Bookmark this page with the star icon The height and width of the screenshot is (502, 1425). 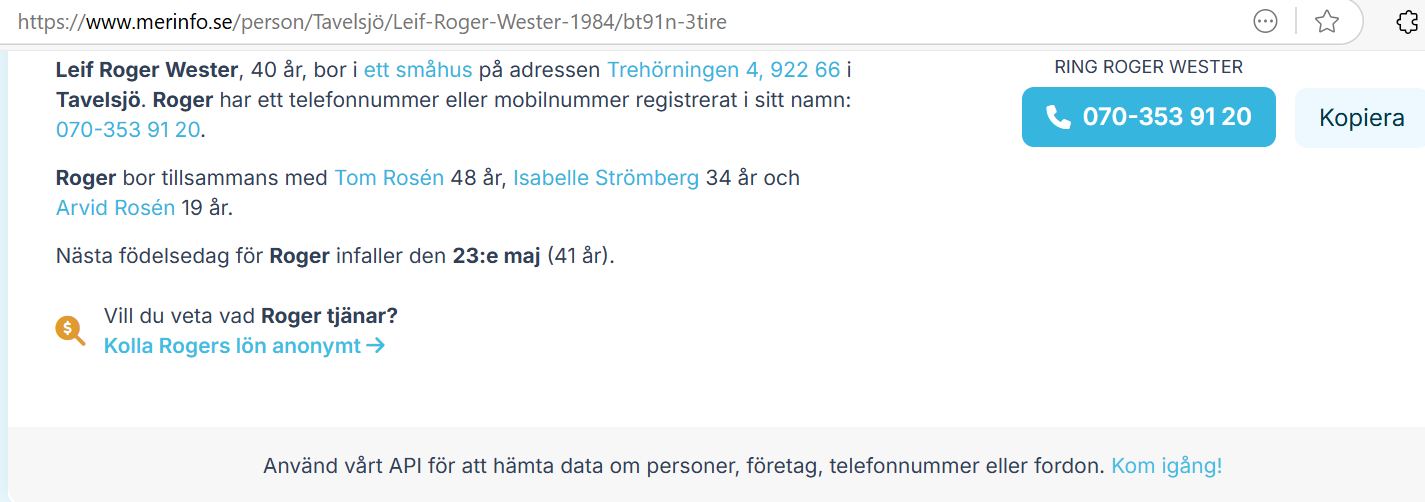pos(1326,21)
